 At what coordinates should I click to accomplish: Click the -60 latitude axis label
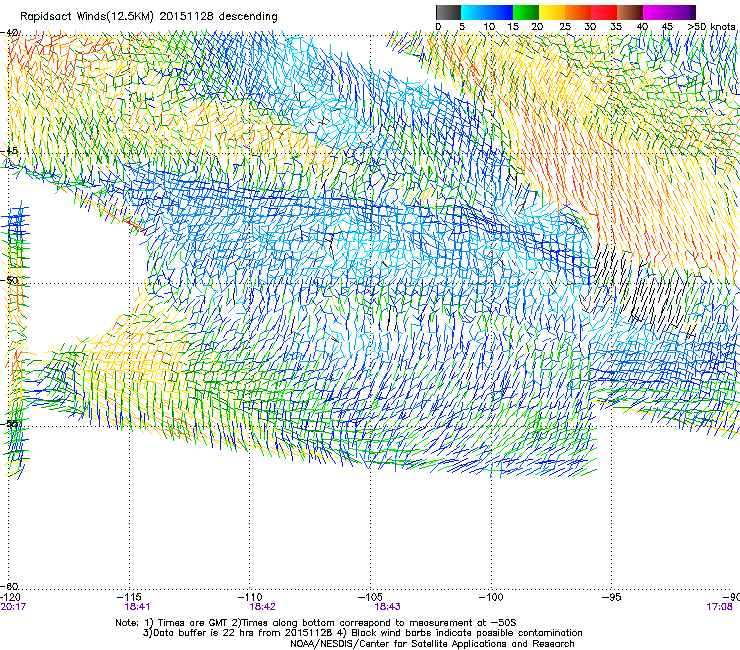pos(9,586)
